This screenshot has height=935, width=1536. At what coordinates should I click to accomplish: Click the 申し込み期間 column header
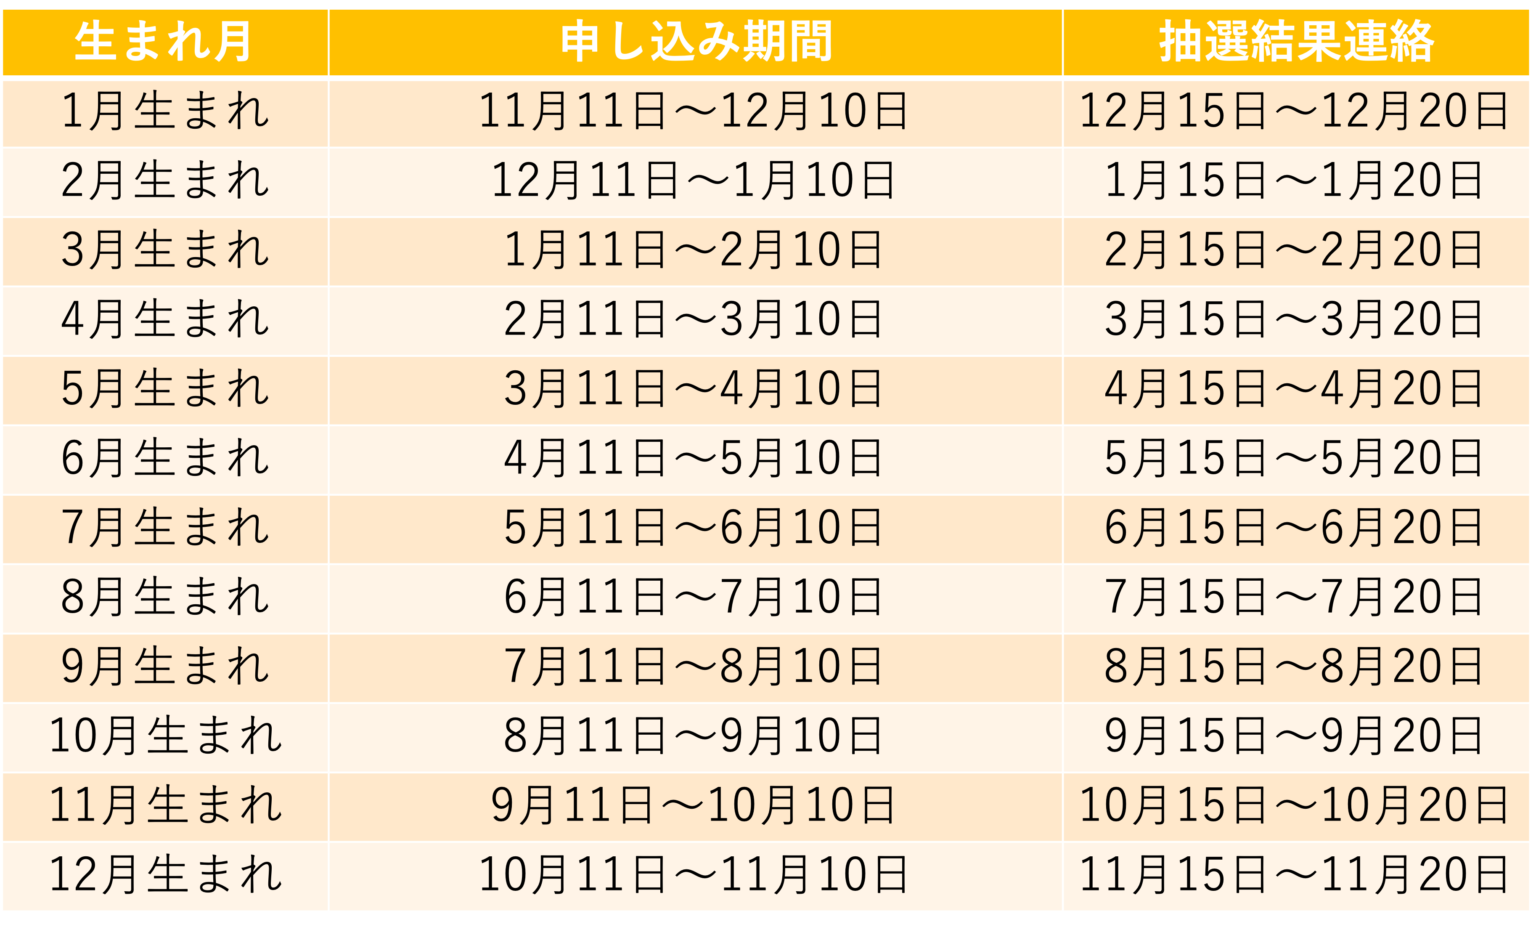tap(695, 42)
